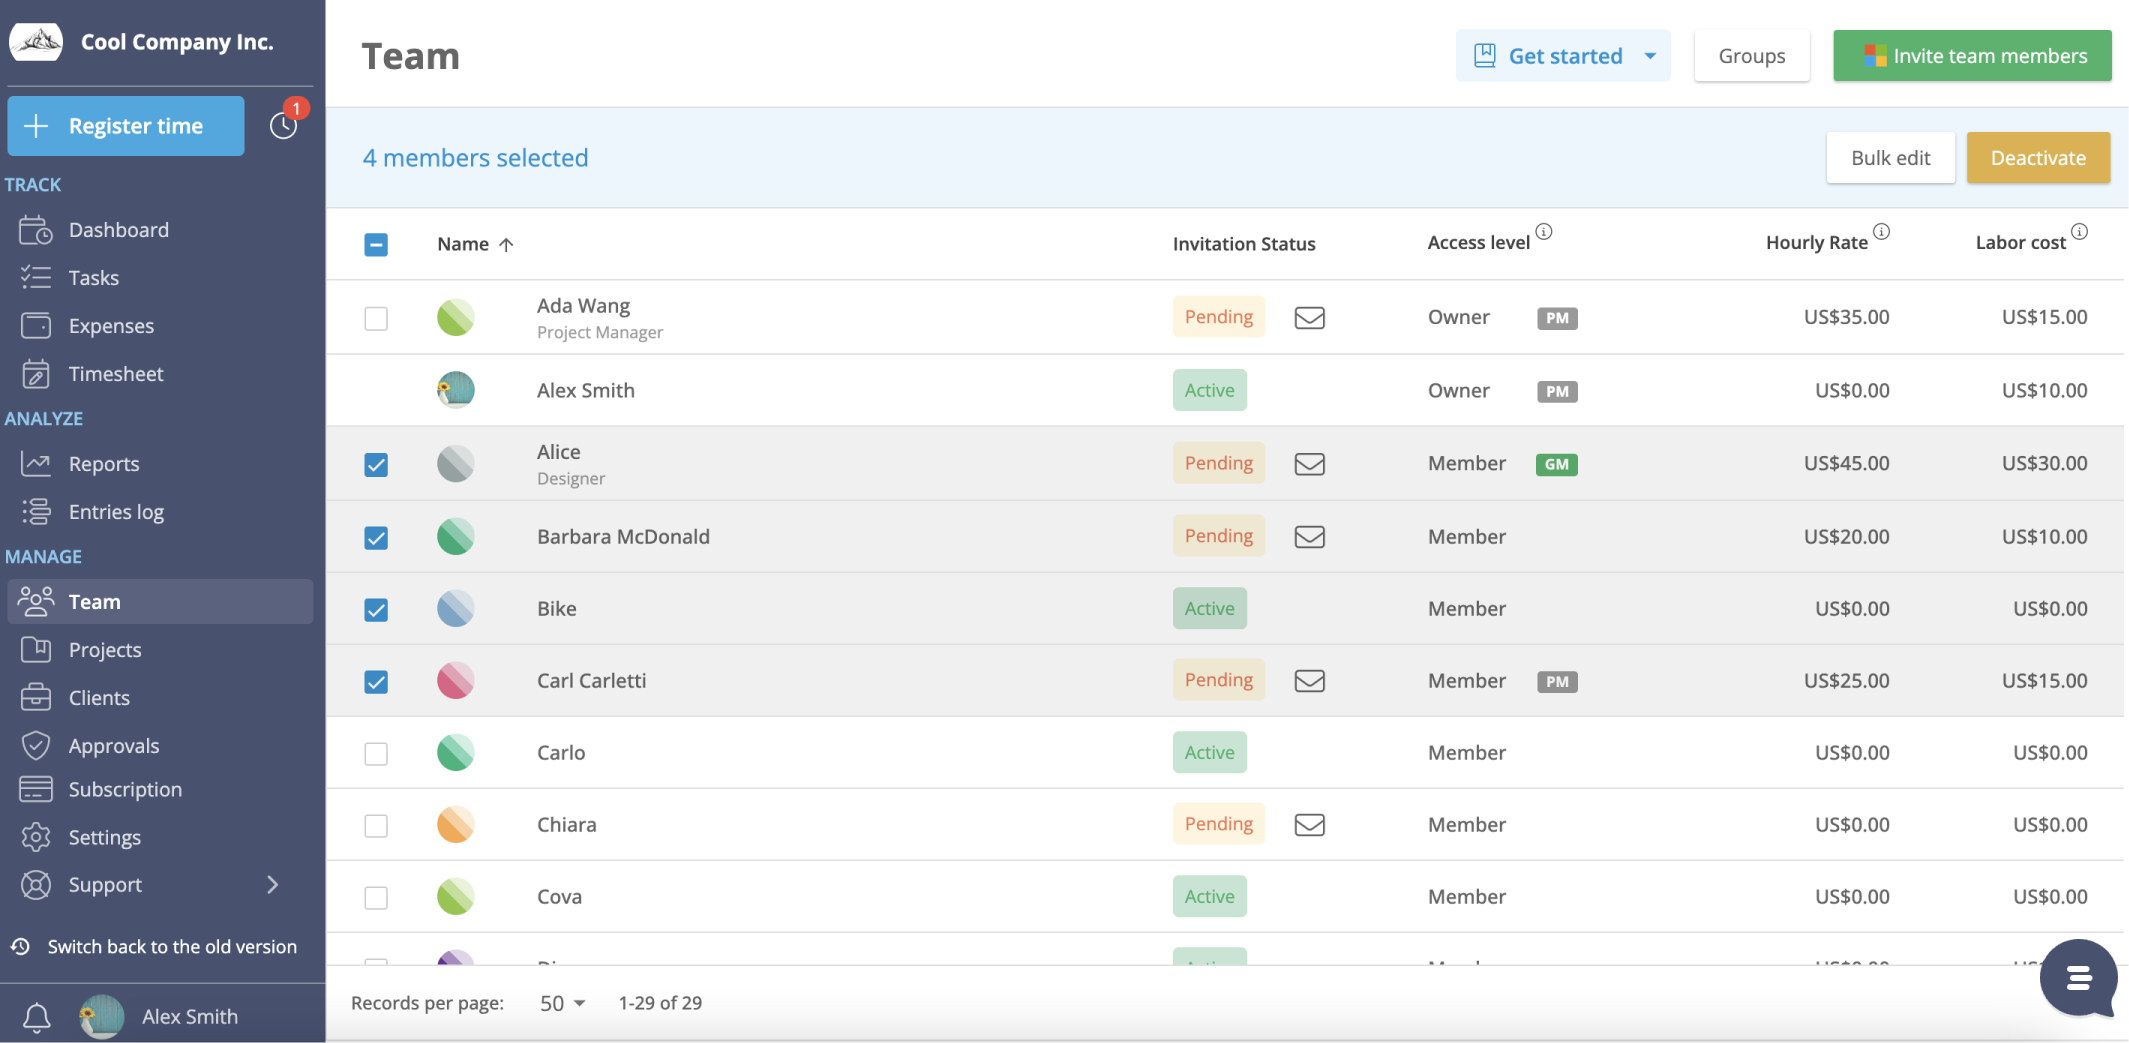Open the Get started dropdown
Screen dimensions: 2129x1043
tap(1563, 56)
